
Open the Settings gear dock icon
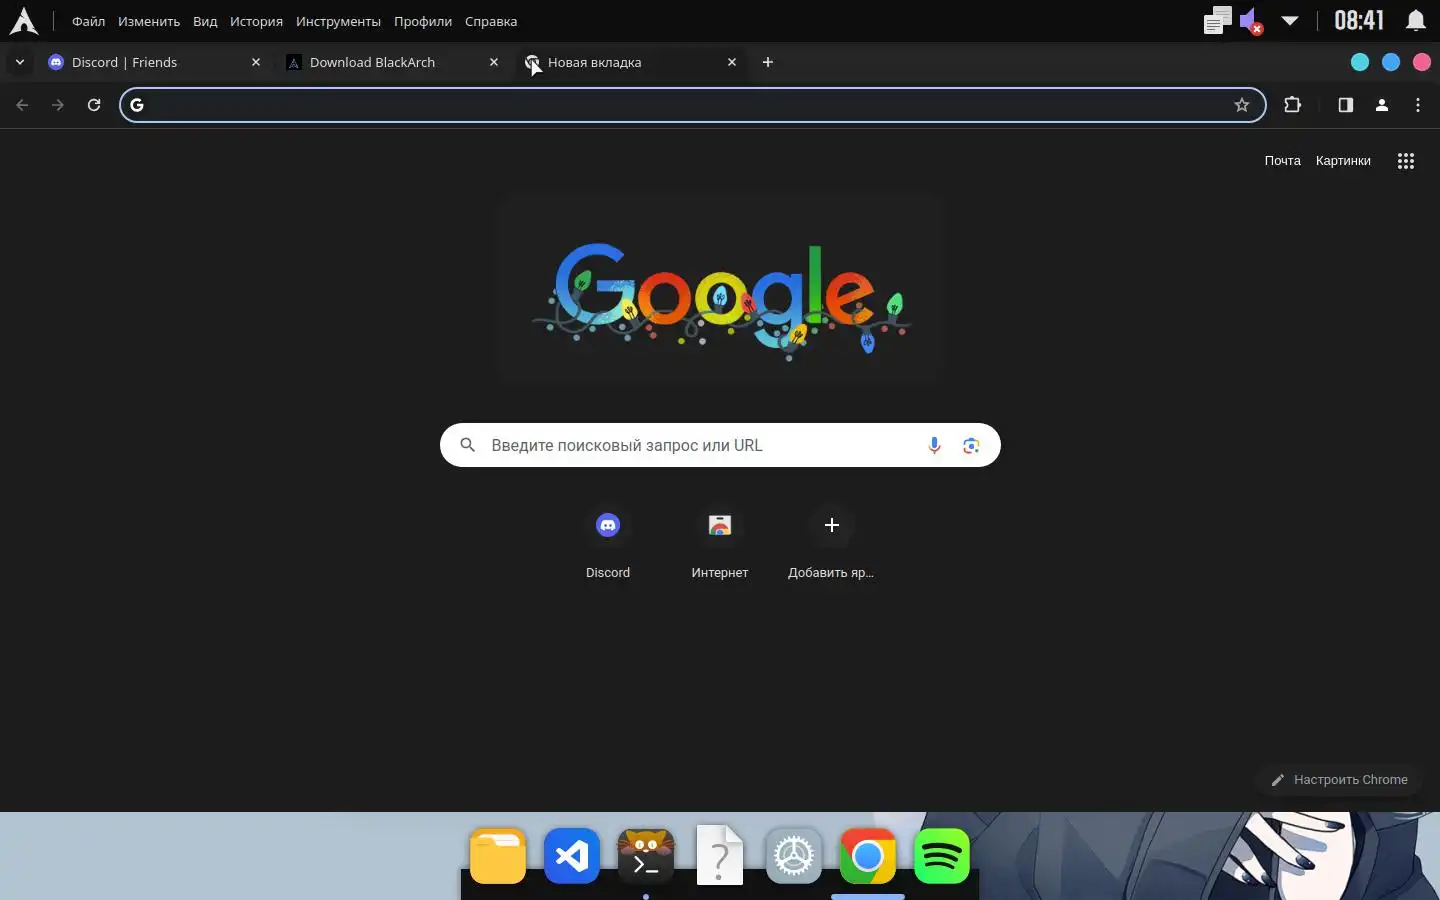pyautogui.click(x=794, y=857)
